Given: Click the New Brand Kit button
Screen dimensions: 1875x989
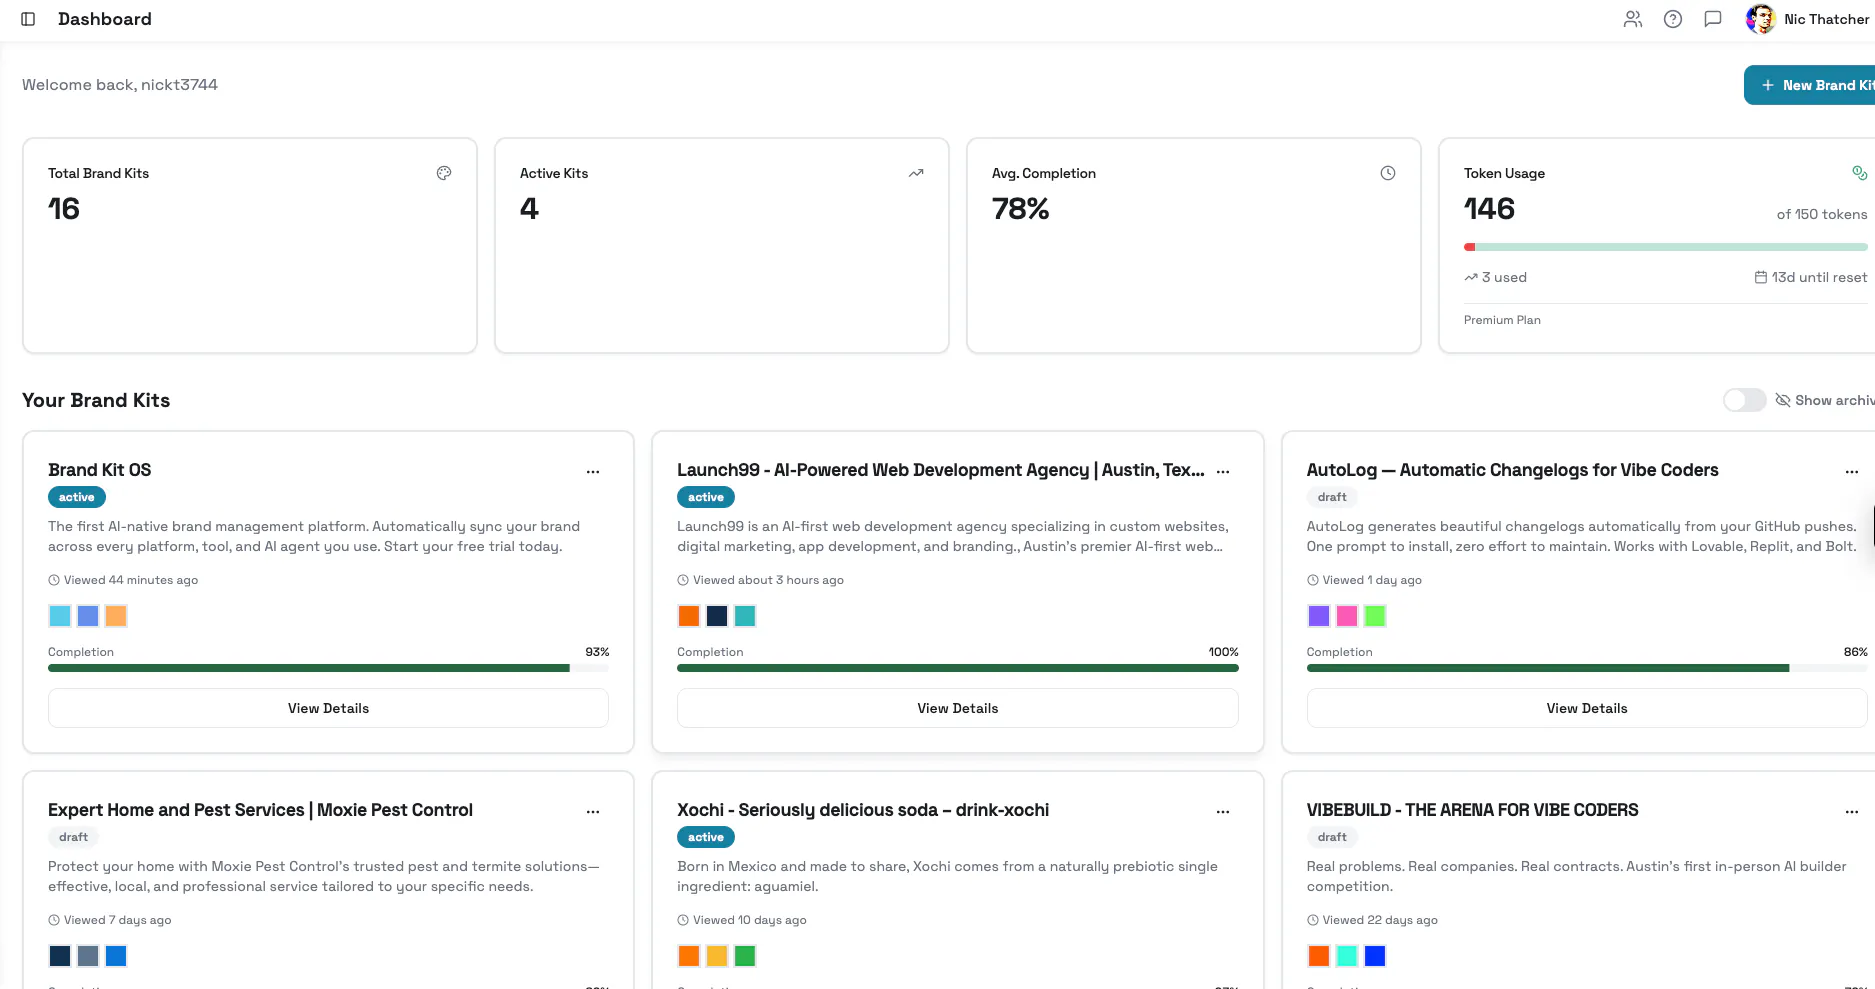Looking at the screenshot, I should [x=1810, y=85].
